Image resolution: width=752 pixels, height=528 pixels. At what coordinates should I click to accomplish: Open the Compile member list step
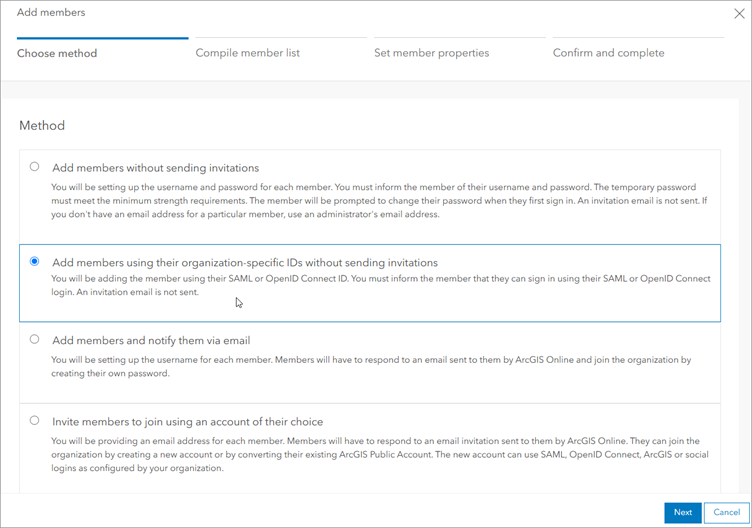[247, 53]
